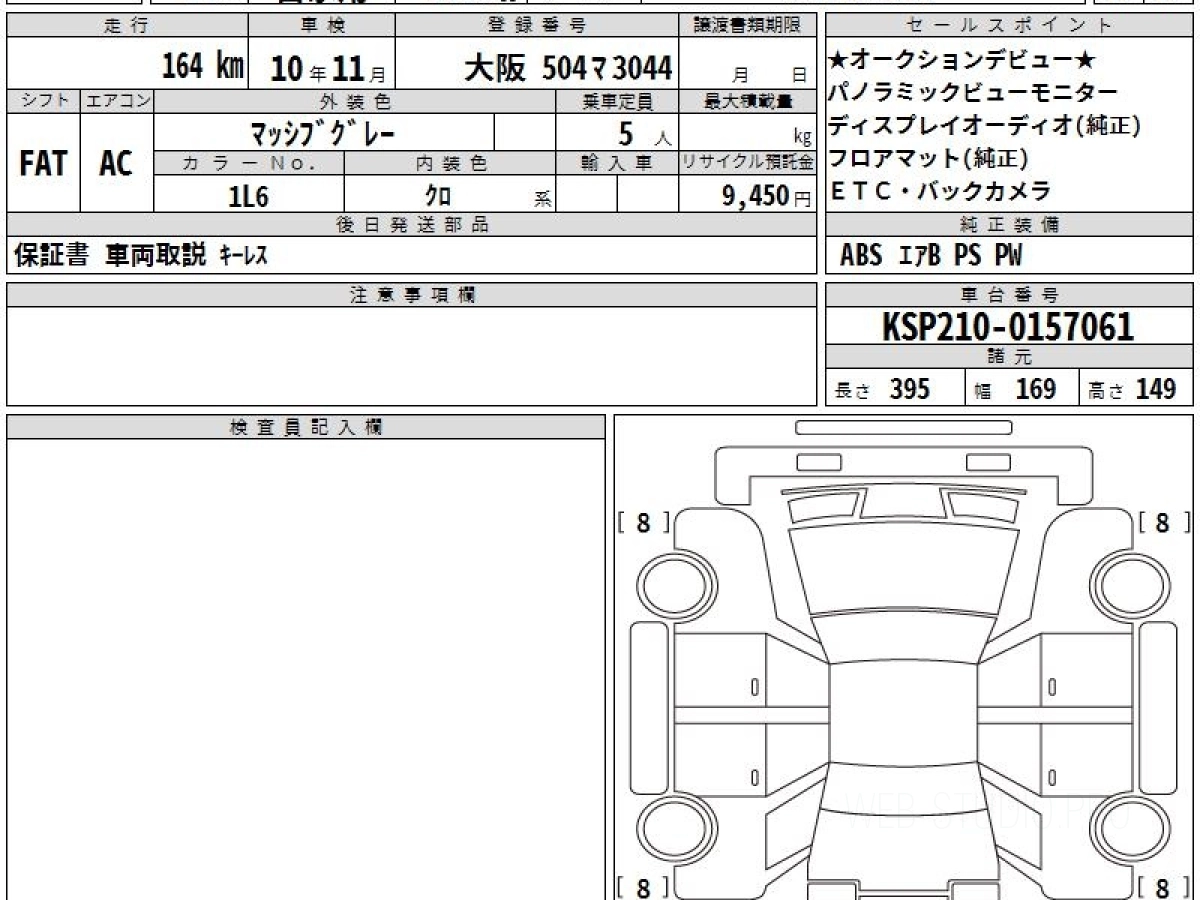Click the 最大積載量 header
1200x900 pixels.
[748, 101]
